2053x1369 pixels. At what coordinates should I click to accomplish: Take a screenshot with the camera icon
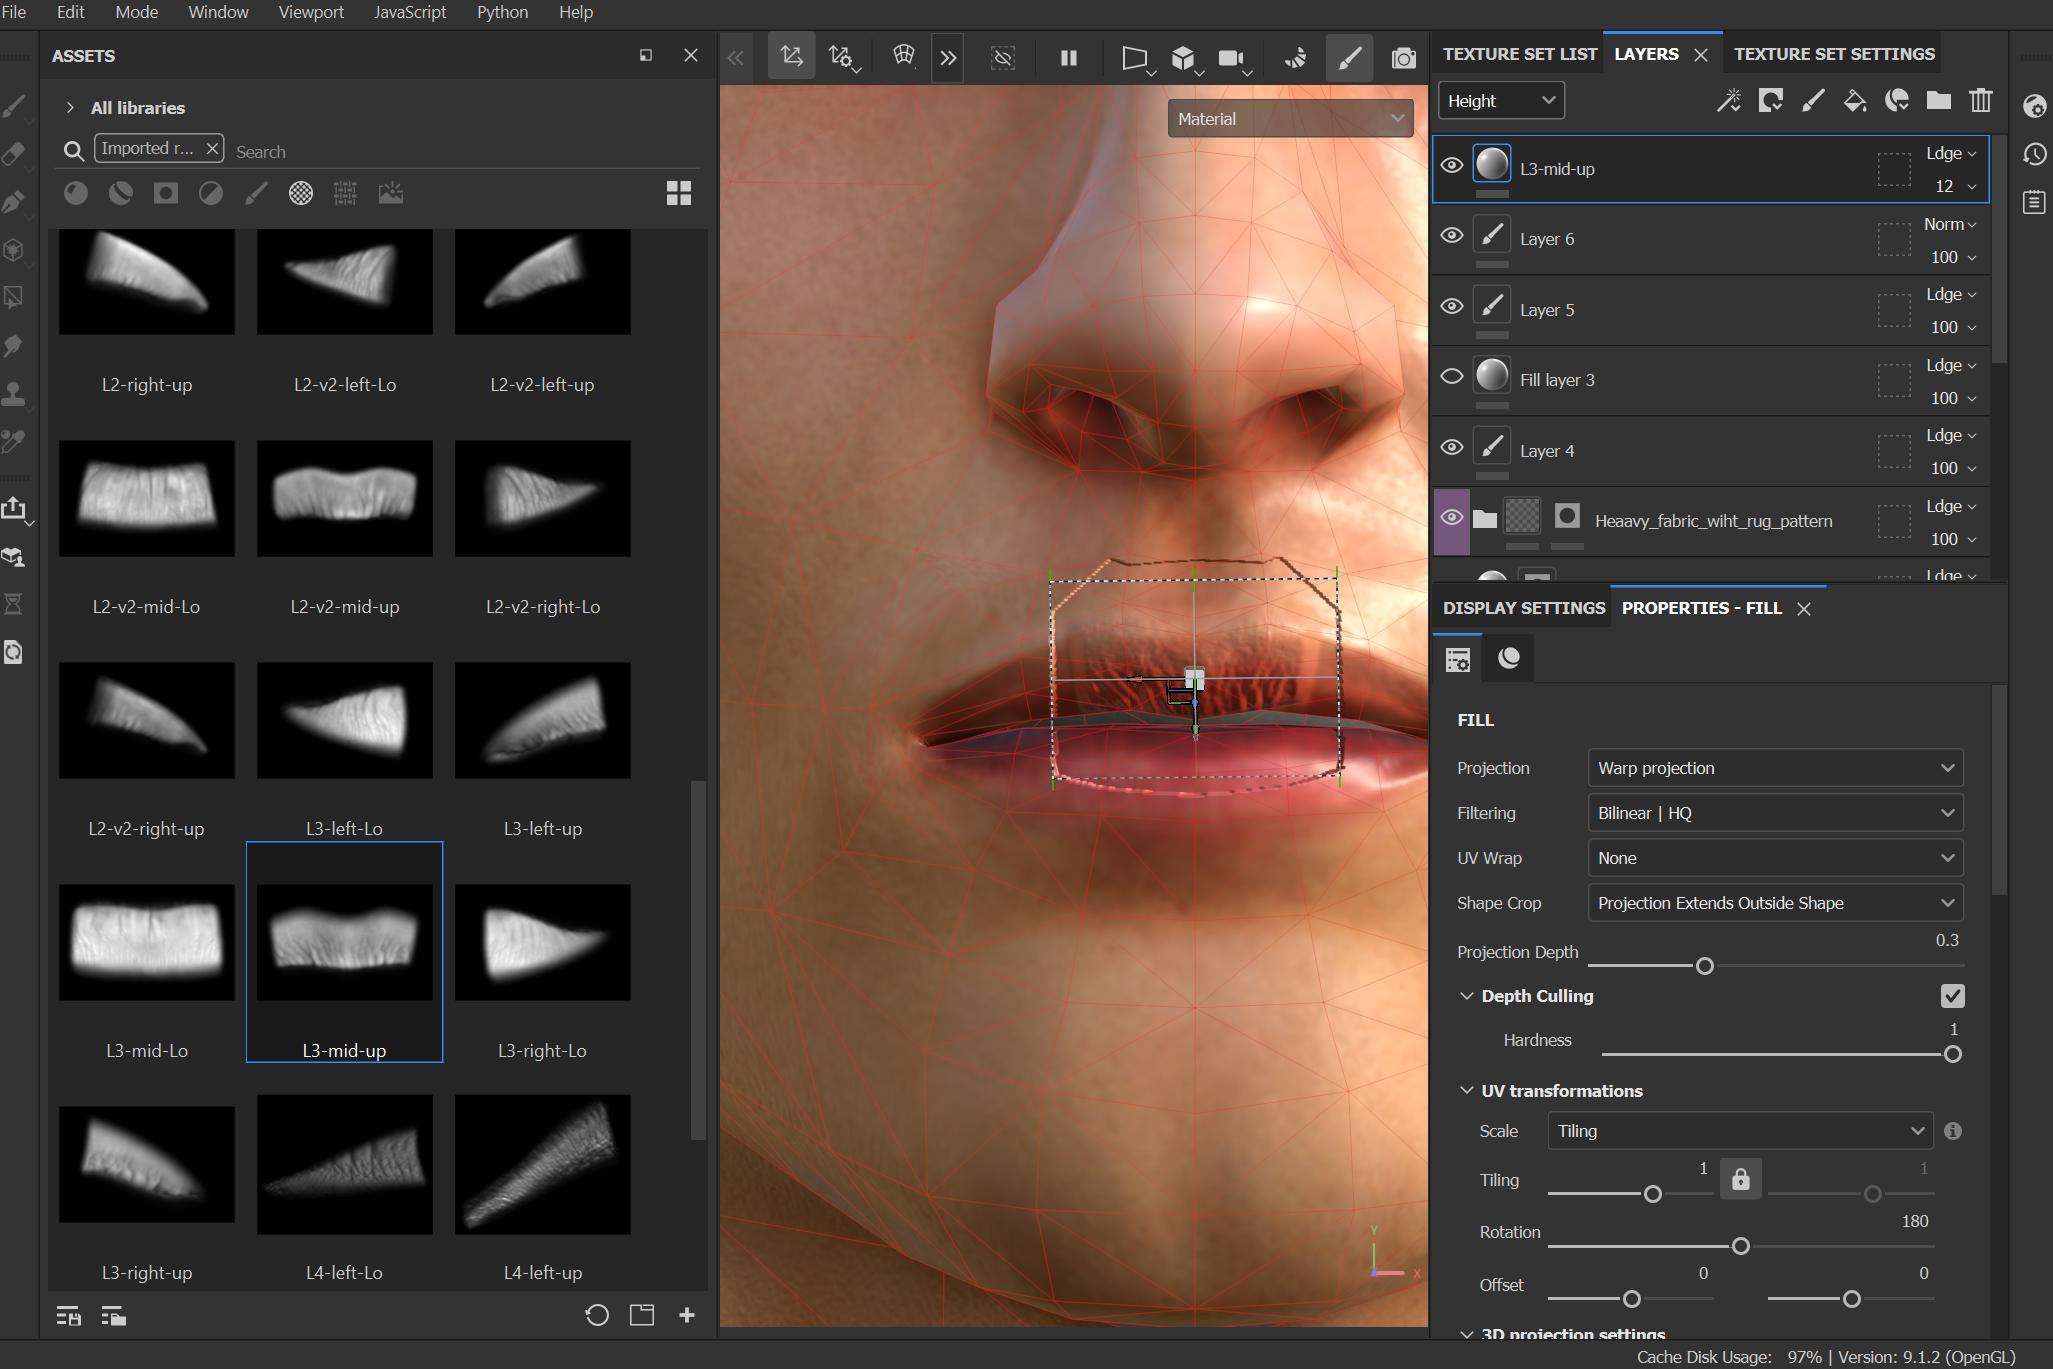tap(1403, 57)
